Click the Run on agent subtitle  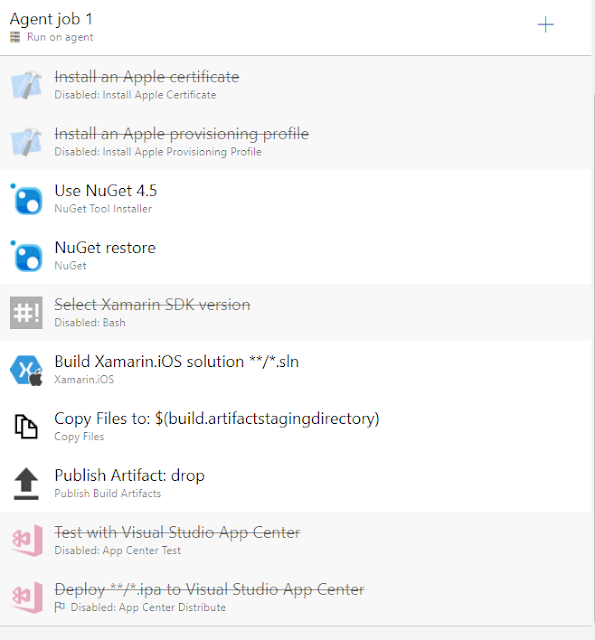(60, 37)
